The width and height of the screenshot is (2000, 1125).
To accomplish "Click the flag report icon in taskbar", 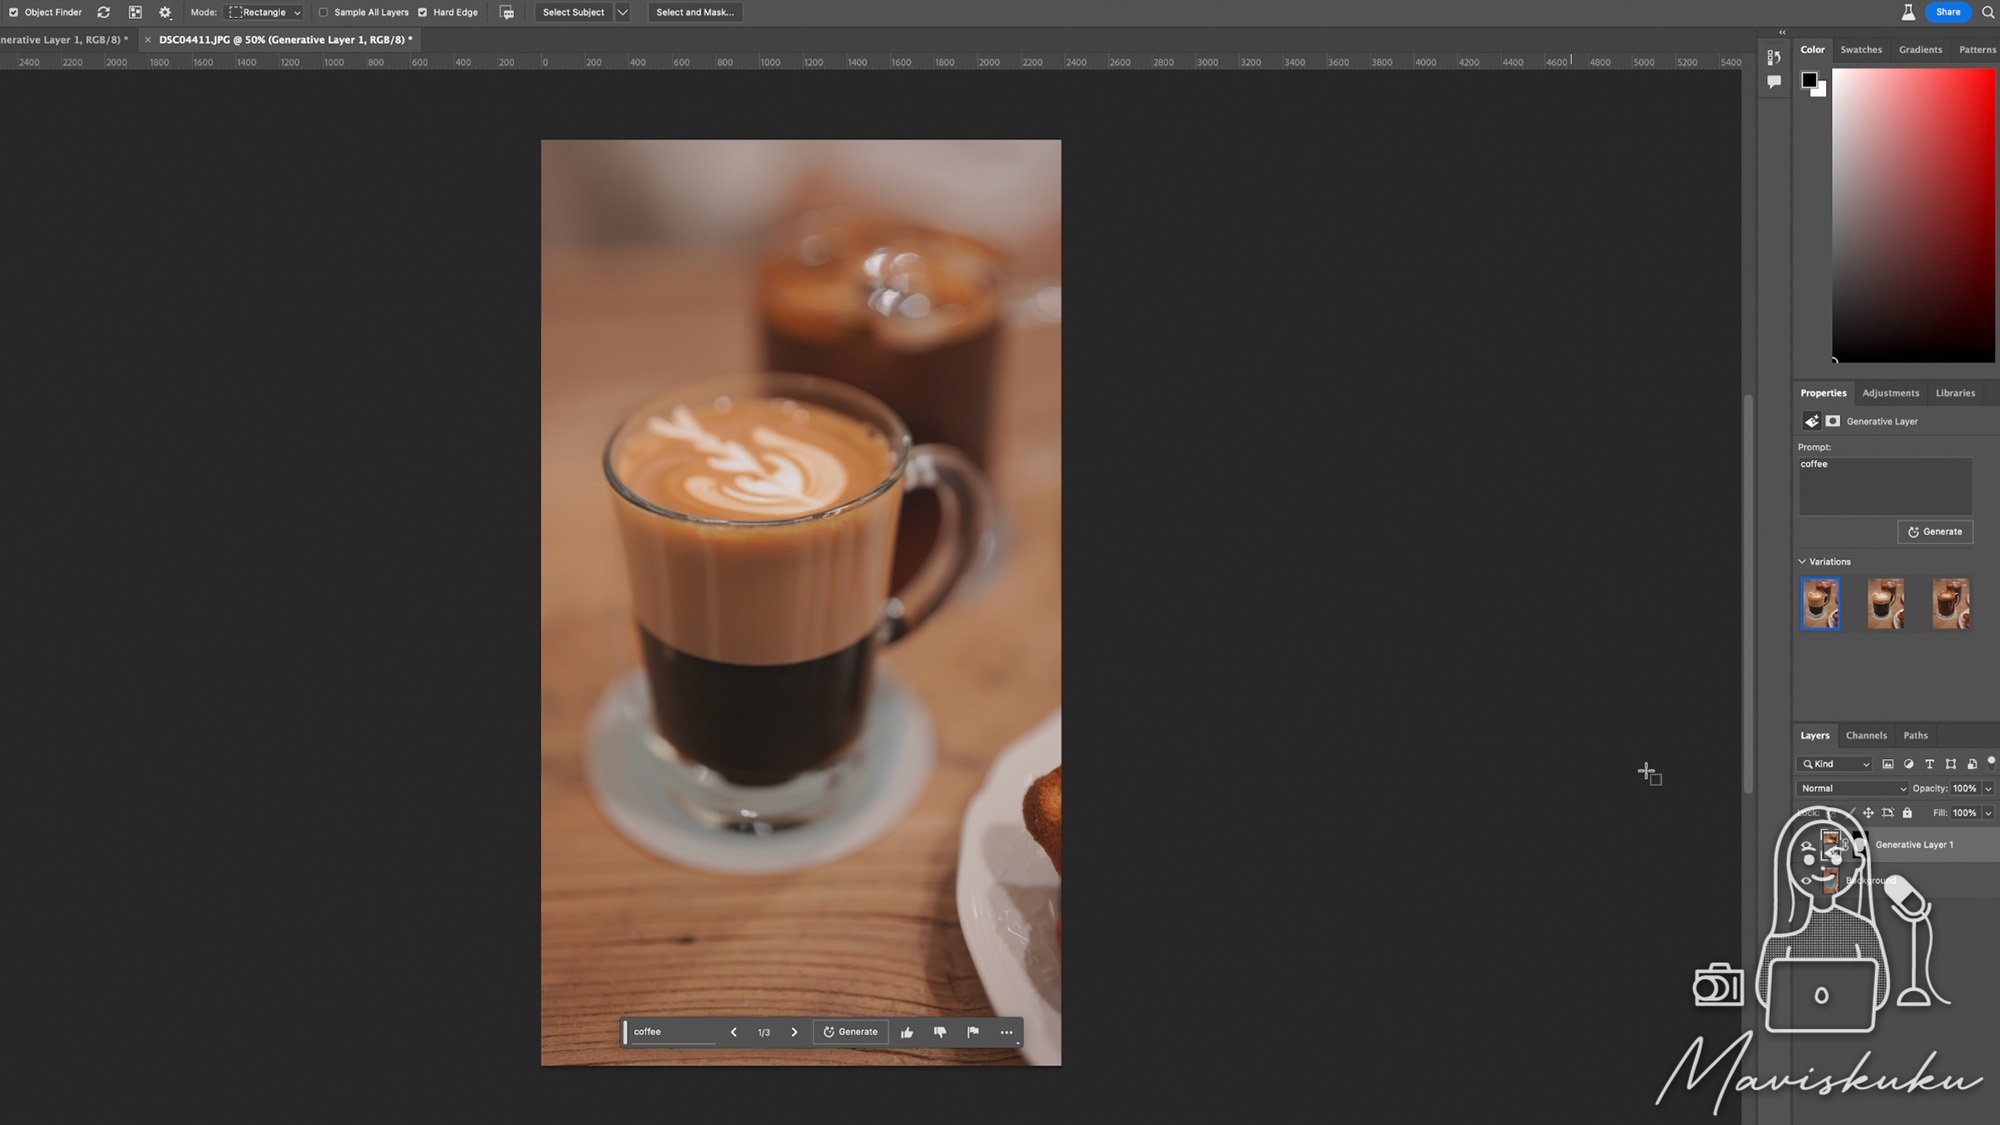I will click(x=973, y=1032).
